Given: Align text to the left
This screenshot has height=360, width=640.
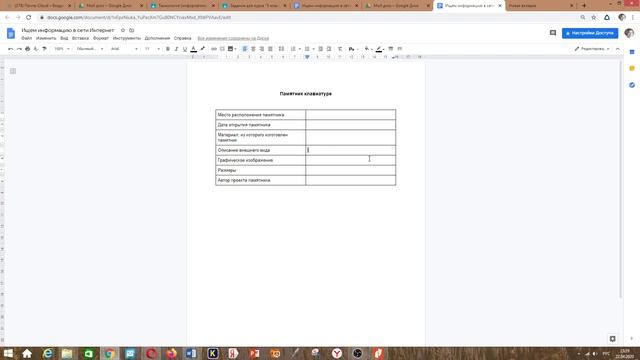Looking at the screenshot, I should [x=245, y=49].
